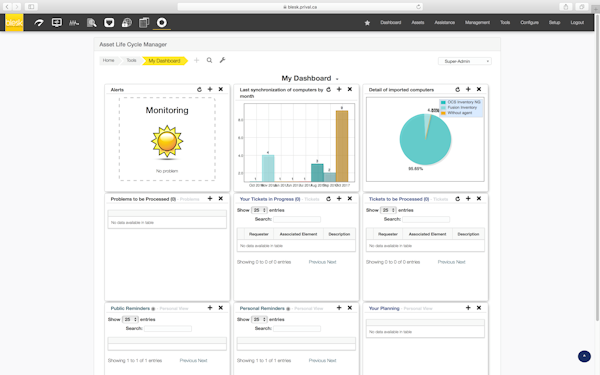Image resolution: width=600 pixels, height=375 pixels.
Task: Click move icon on Public Reminders widget
Action: click(210, 308)
